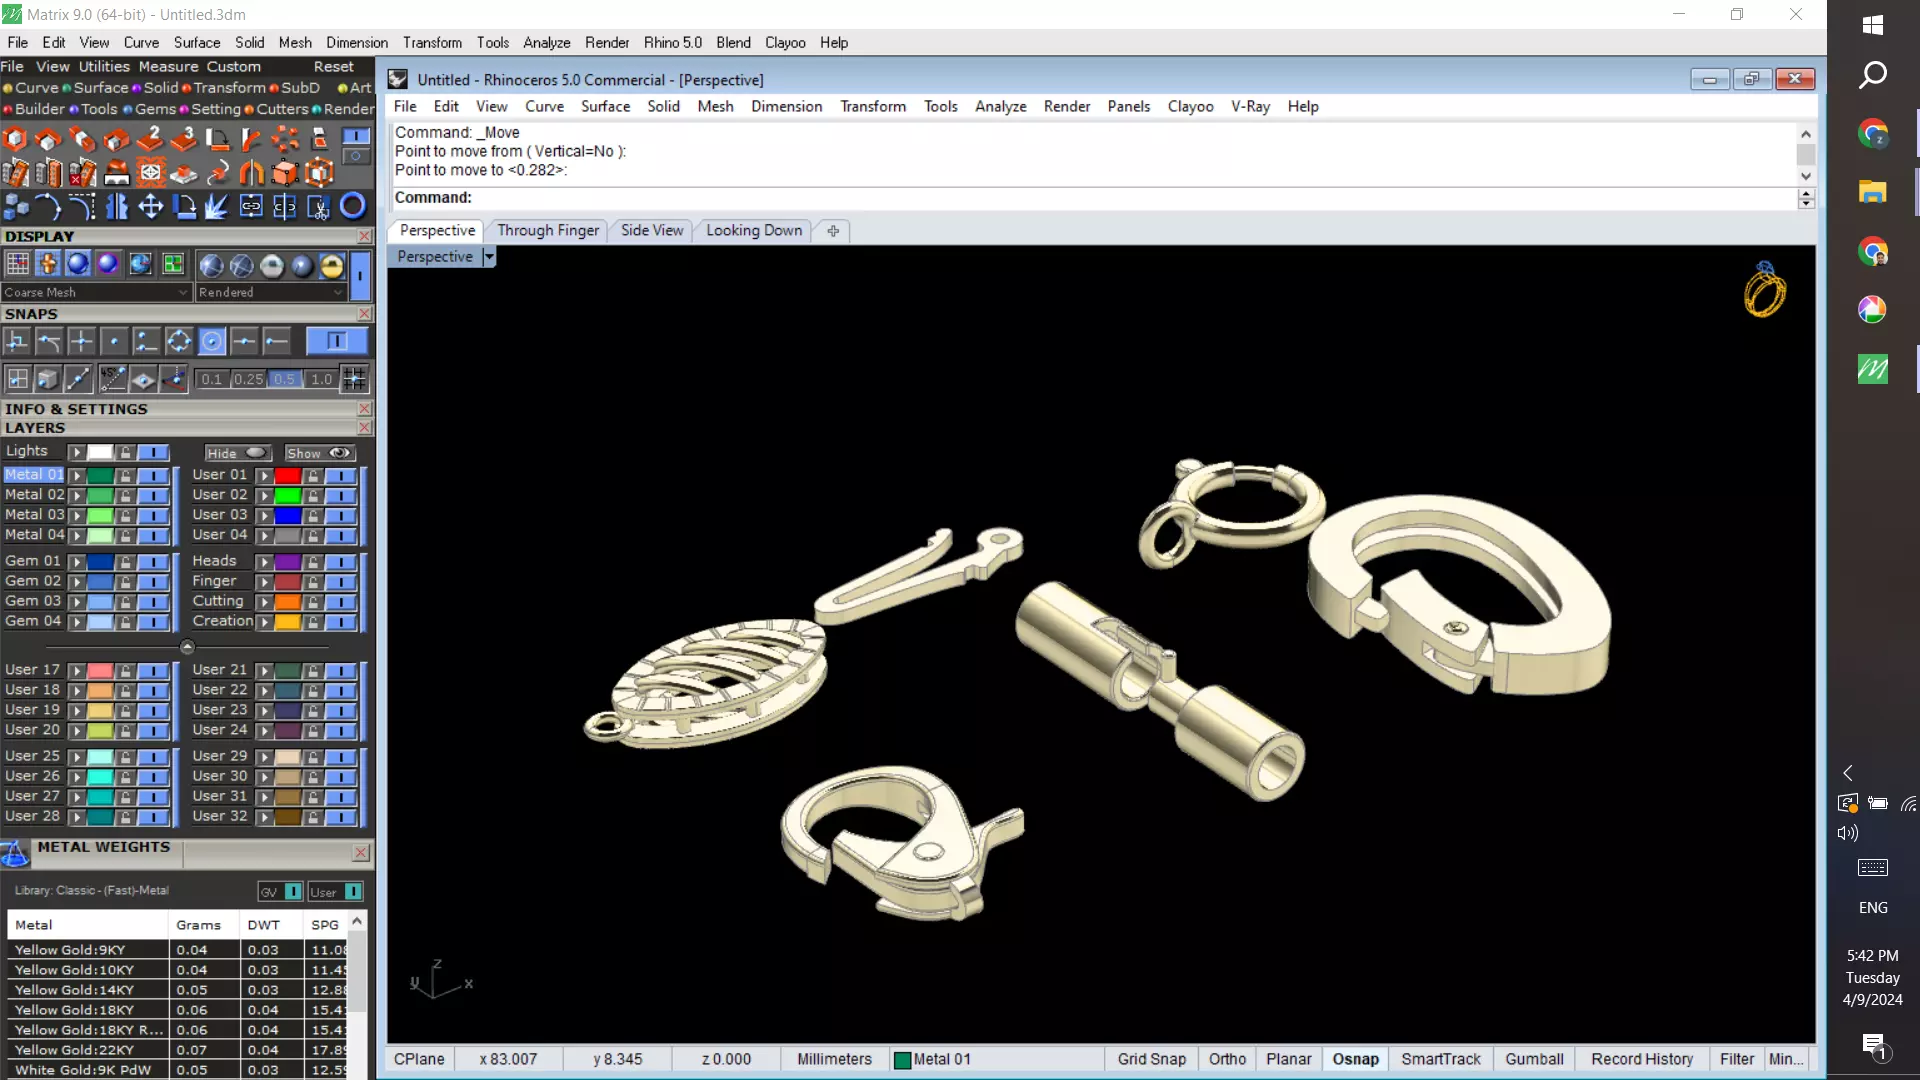
Task: Click the blue torus ring tool icon
Action: (x=353, y=206)
